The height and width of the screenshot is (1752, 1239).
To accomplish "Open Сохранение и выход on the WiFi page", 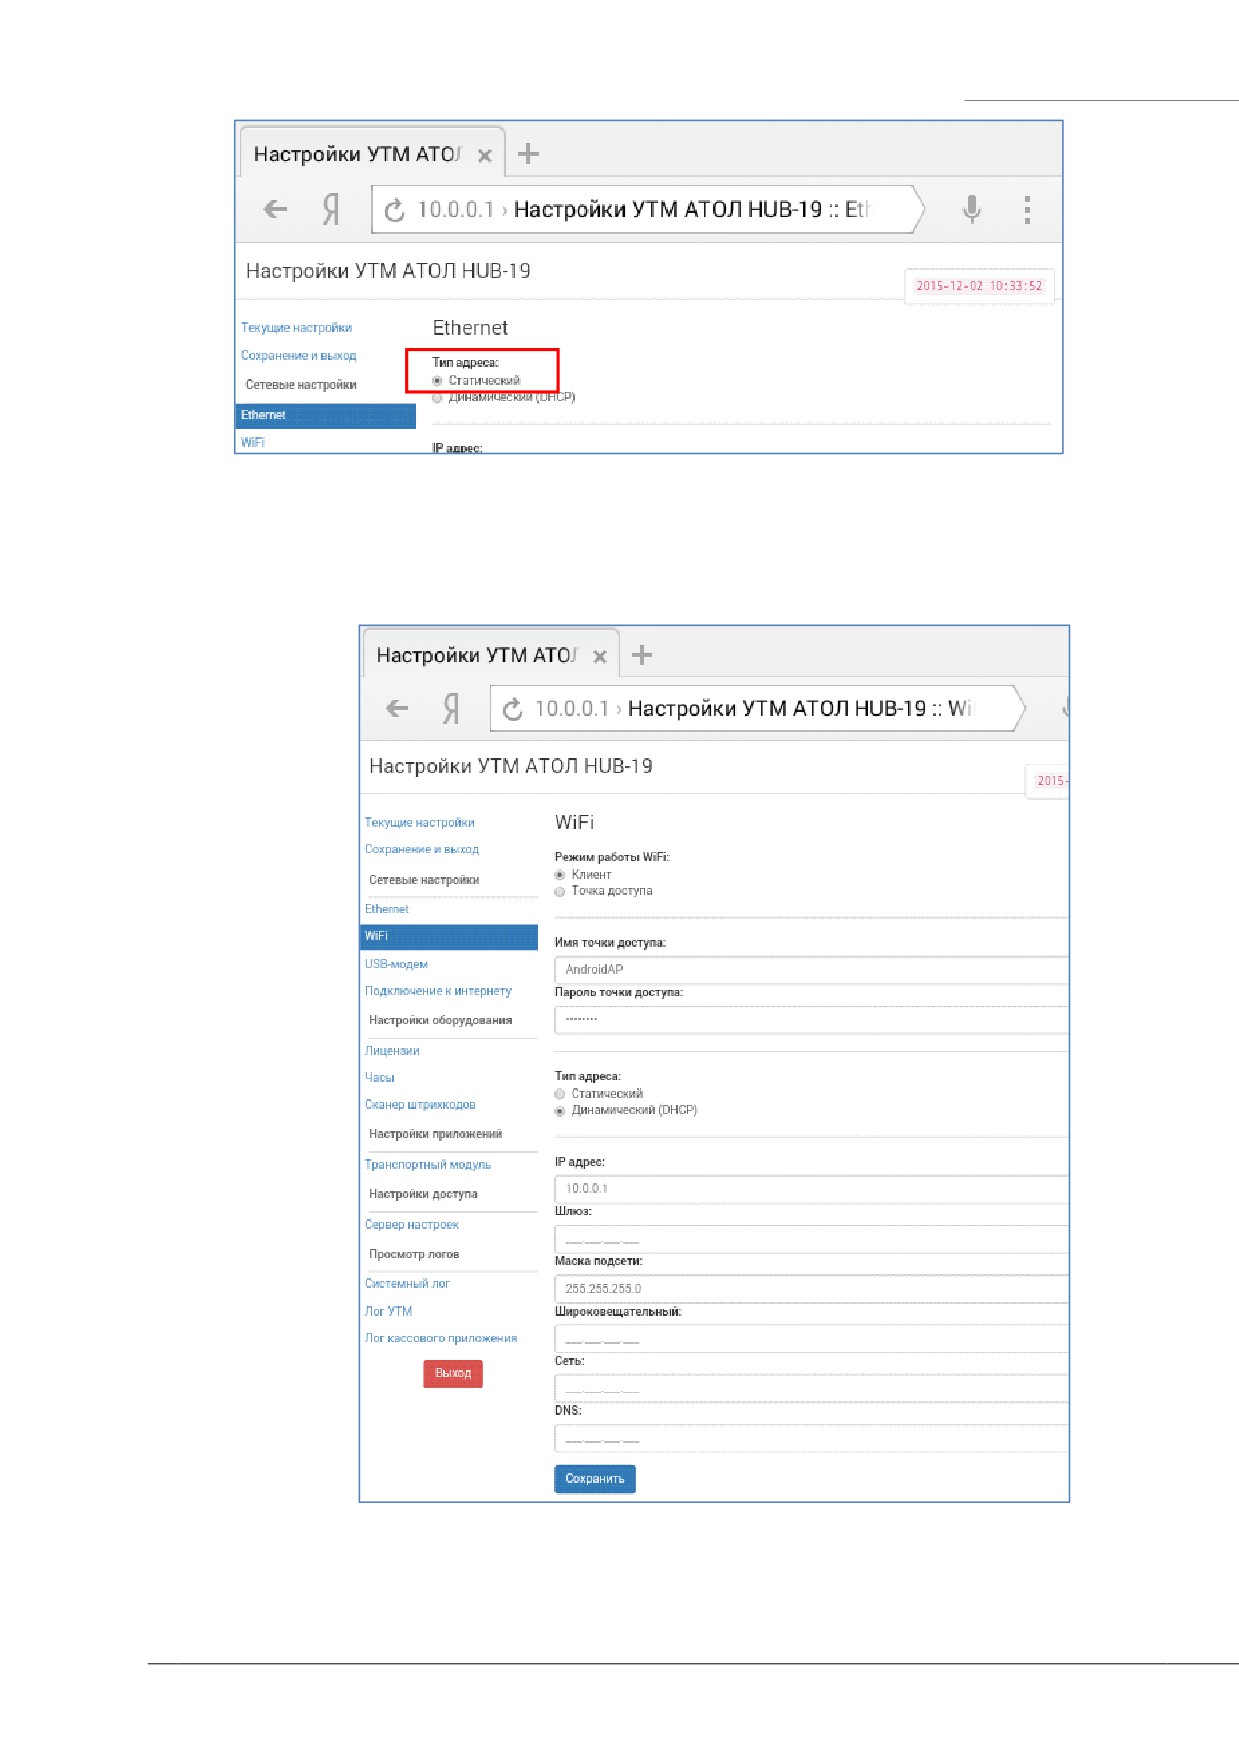I will click(x=422, y=849).
